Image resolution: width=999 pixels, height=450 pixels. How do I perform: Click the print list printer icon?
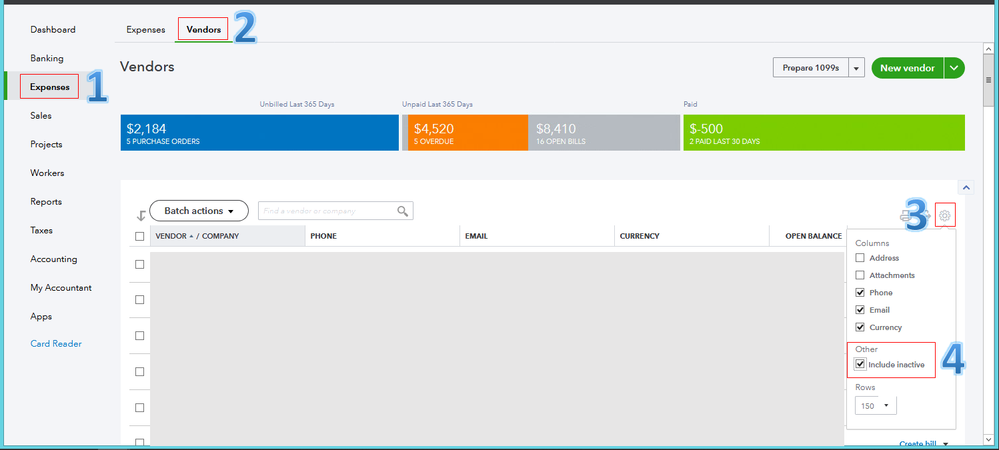pos(906,216)
